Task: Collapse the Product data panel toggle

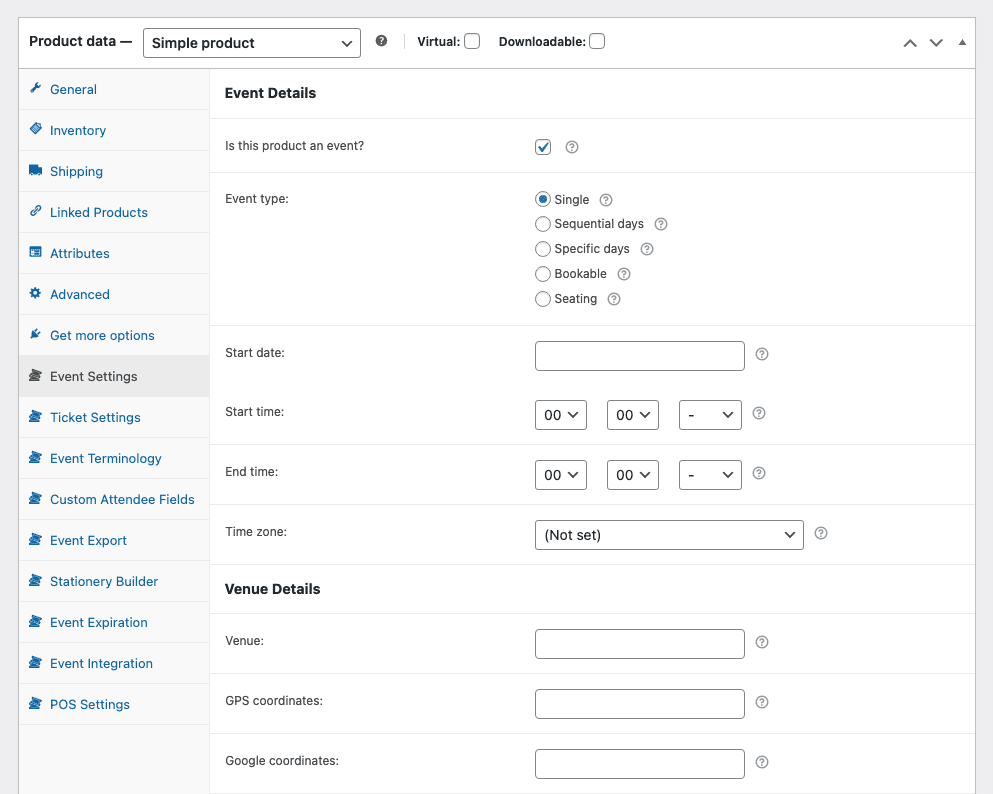Action: click(962, 43)
